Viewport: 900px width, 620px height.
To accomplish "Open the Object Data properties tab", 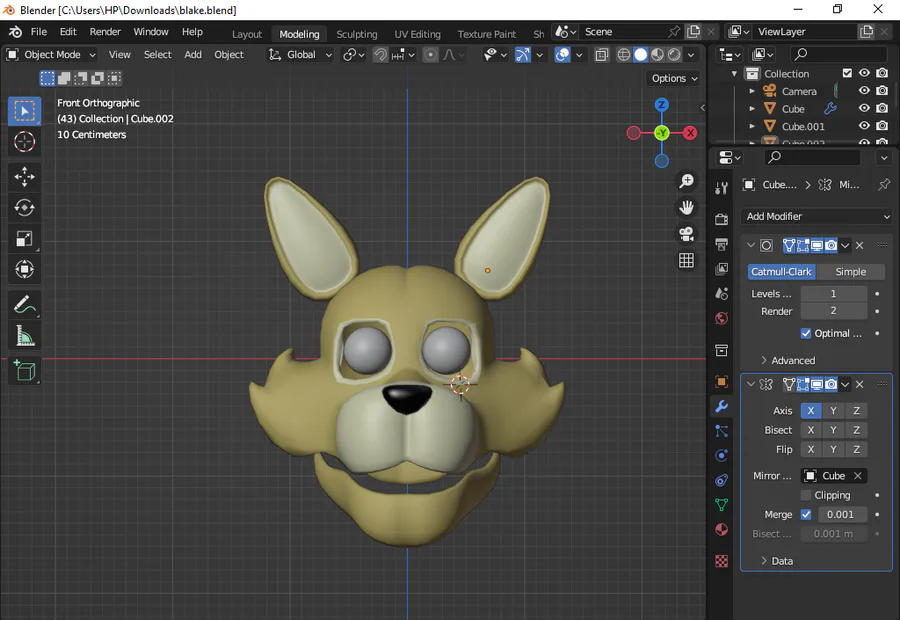I will (x=721, y=505).
